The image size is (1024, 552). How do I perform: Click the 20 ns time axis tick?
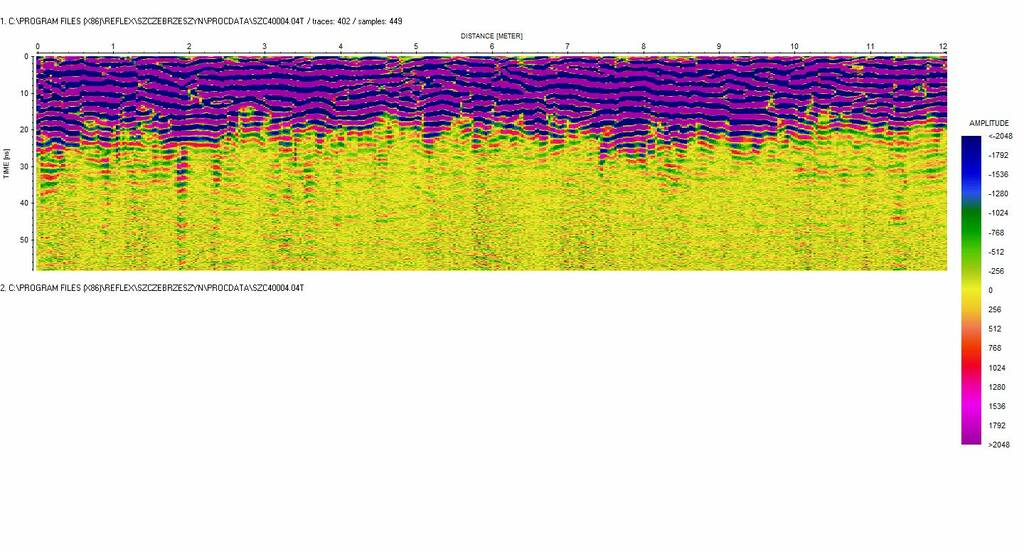tap(25, 130)
